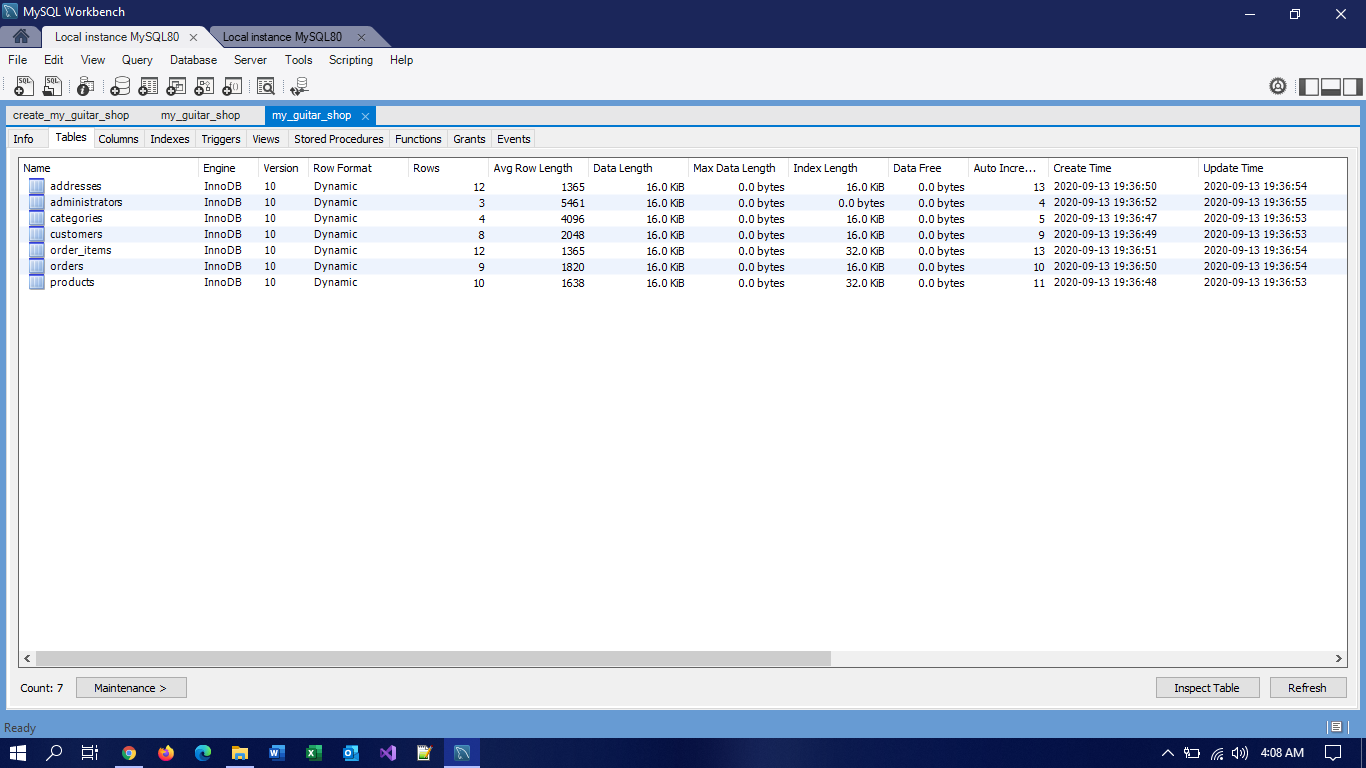
Task: Open the Maintenance > menu button
Action: pyautogui.click(x=131, y=688)
